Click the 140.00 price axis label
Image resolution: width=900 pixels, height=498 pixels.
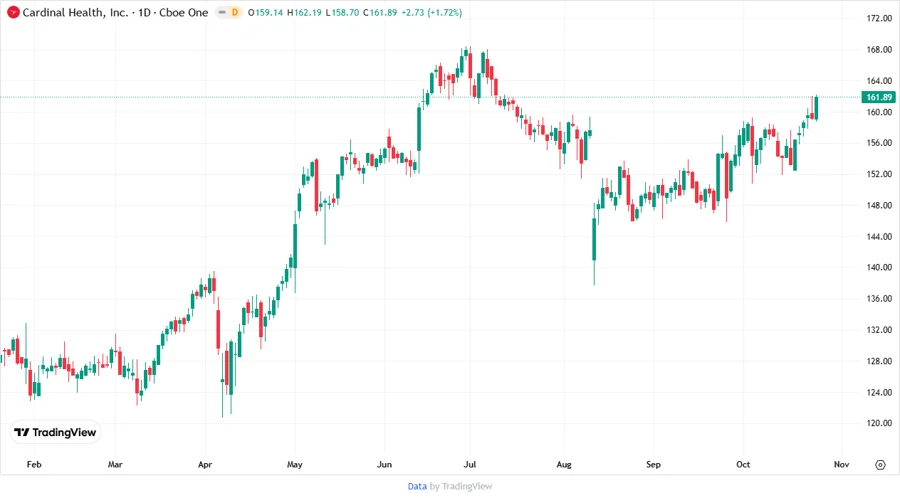tap(879, 267)
